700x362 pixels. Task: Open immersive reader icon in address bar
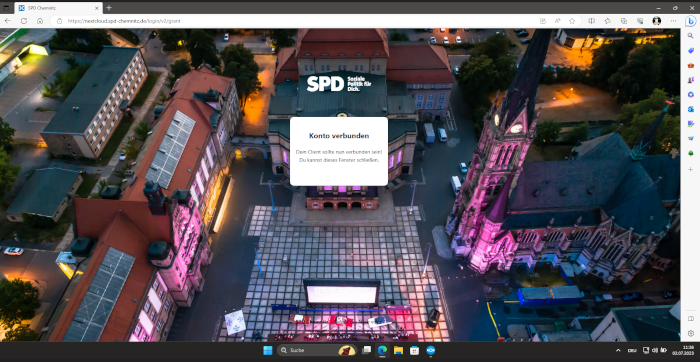coord(543,21)
